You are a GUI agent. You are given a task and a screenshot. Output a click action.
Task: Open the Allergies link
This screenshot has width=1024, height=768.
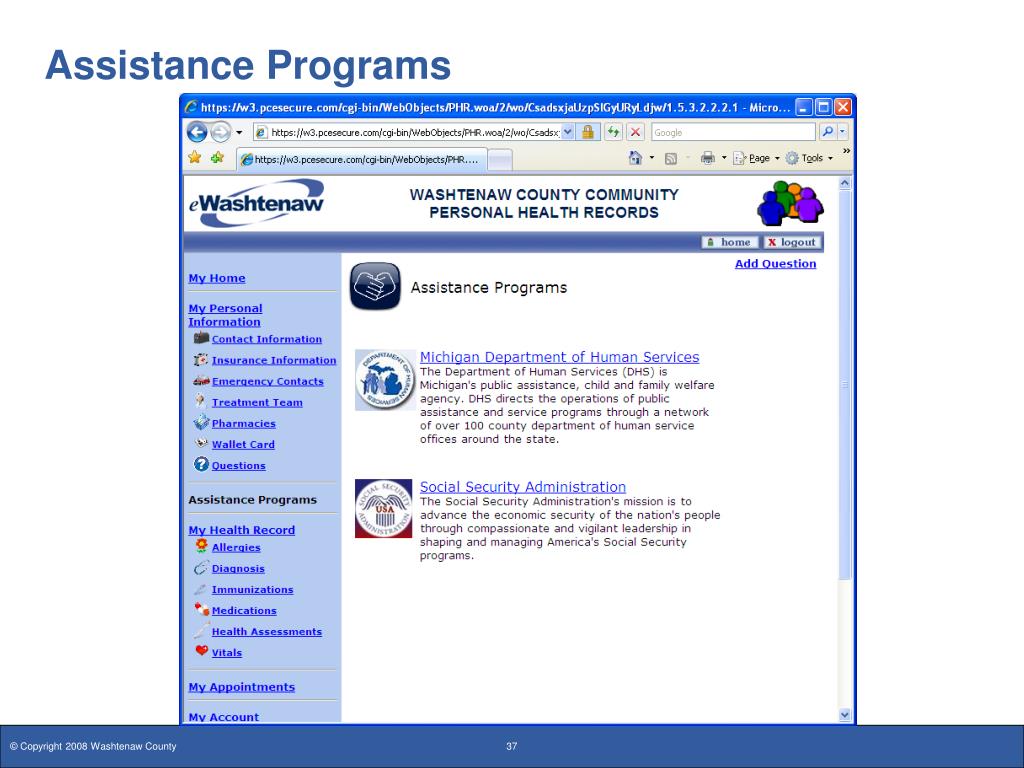pyautogui.click(x=236, y=548)
